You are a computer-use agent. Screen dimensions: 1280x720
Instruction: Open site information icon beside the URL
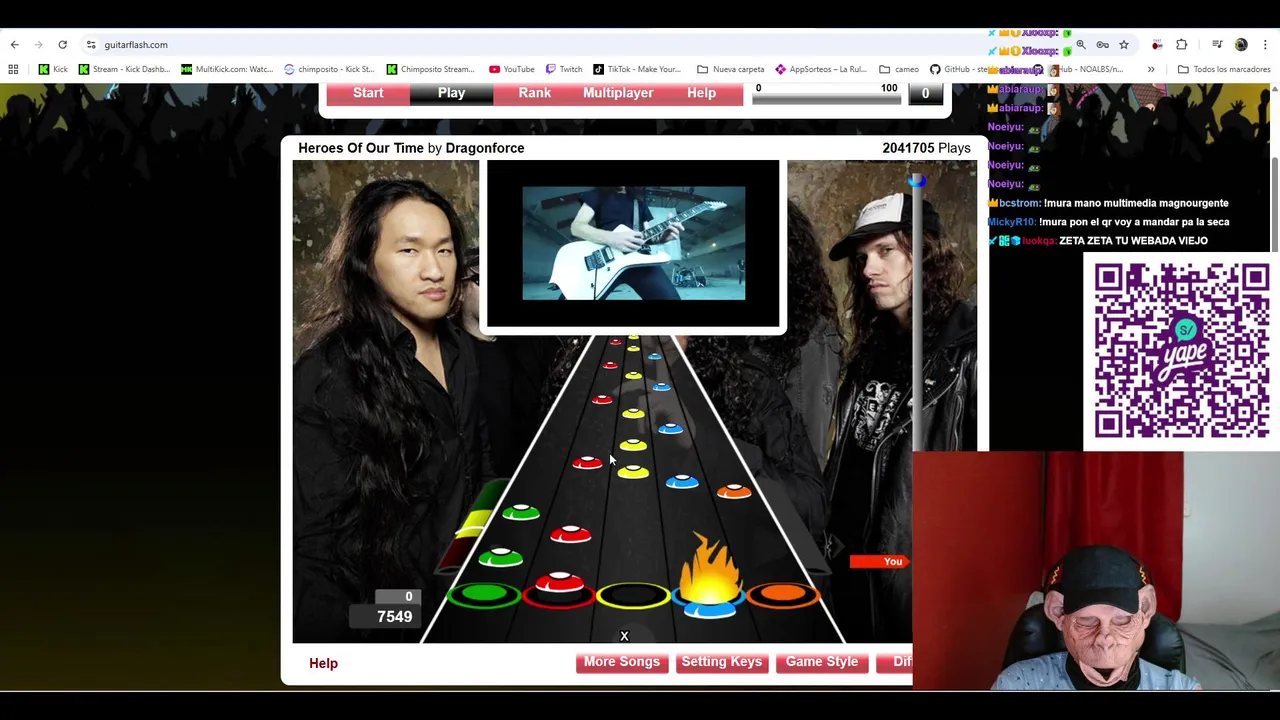pos(91,45)
